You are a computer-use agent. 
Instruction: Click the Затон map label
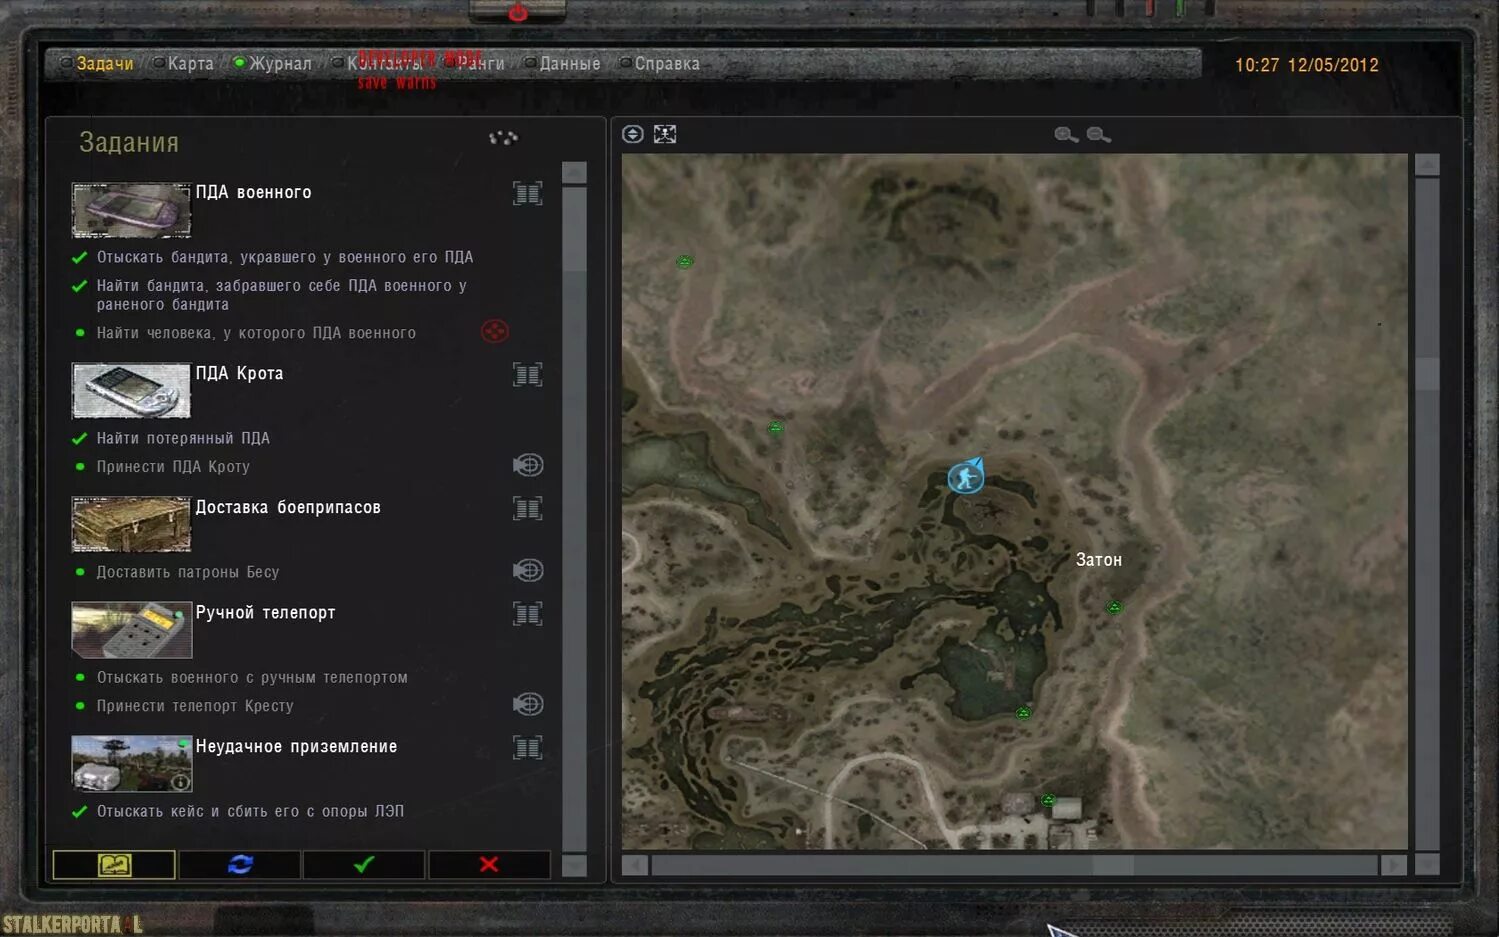[x=1099, y=560]
